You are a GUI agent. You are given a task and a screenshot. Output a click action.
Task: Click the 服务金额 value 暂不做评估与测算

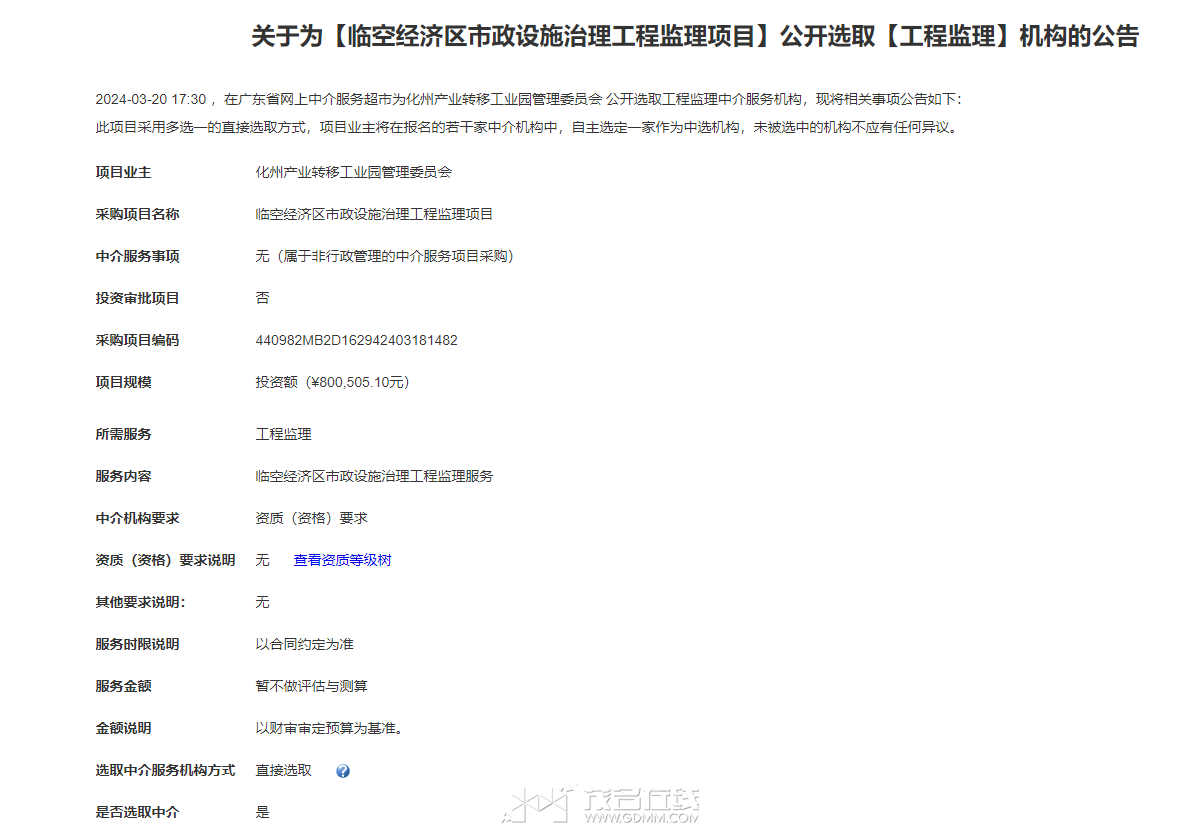311,687
